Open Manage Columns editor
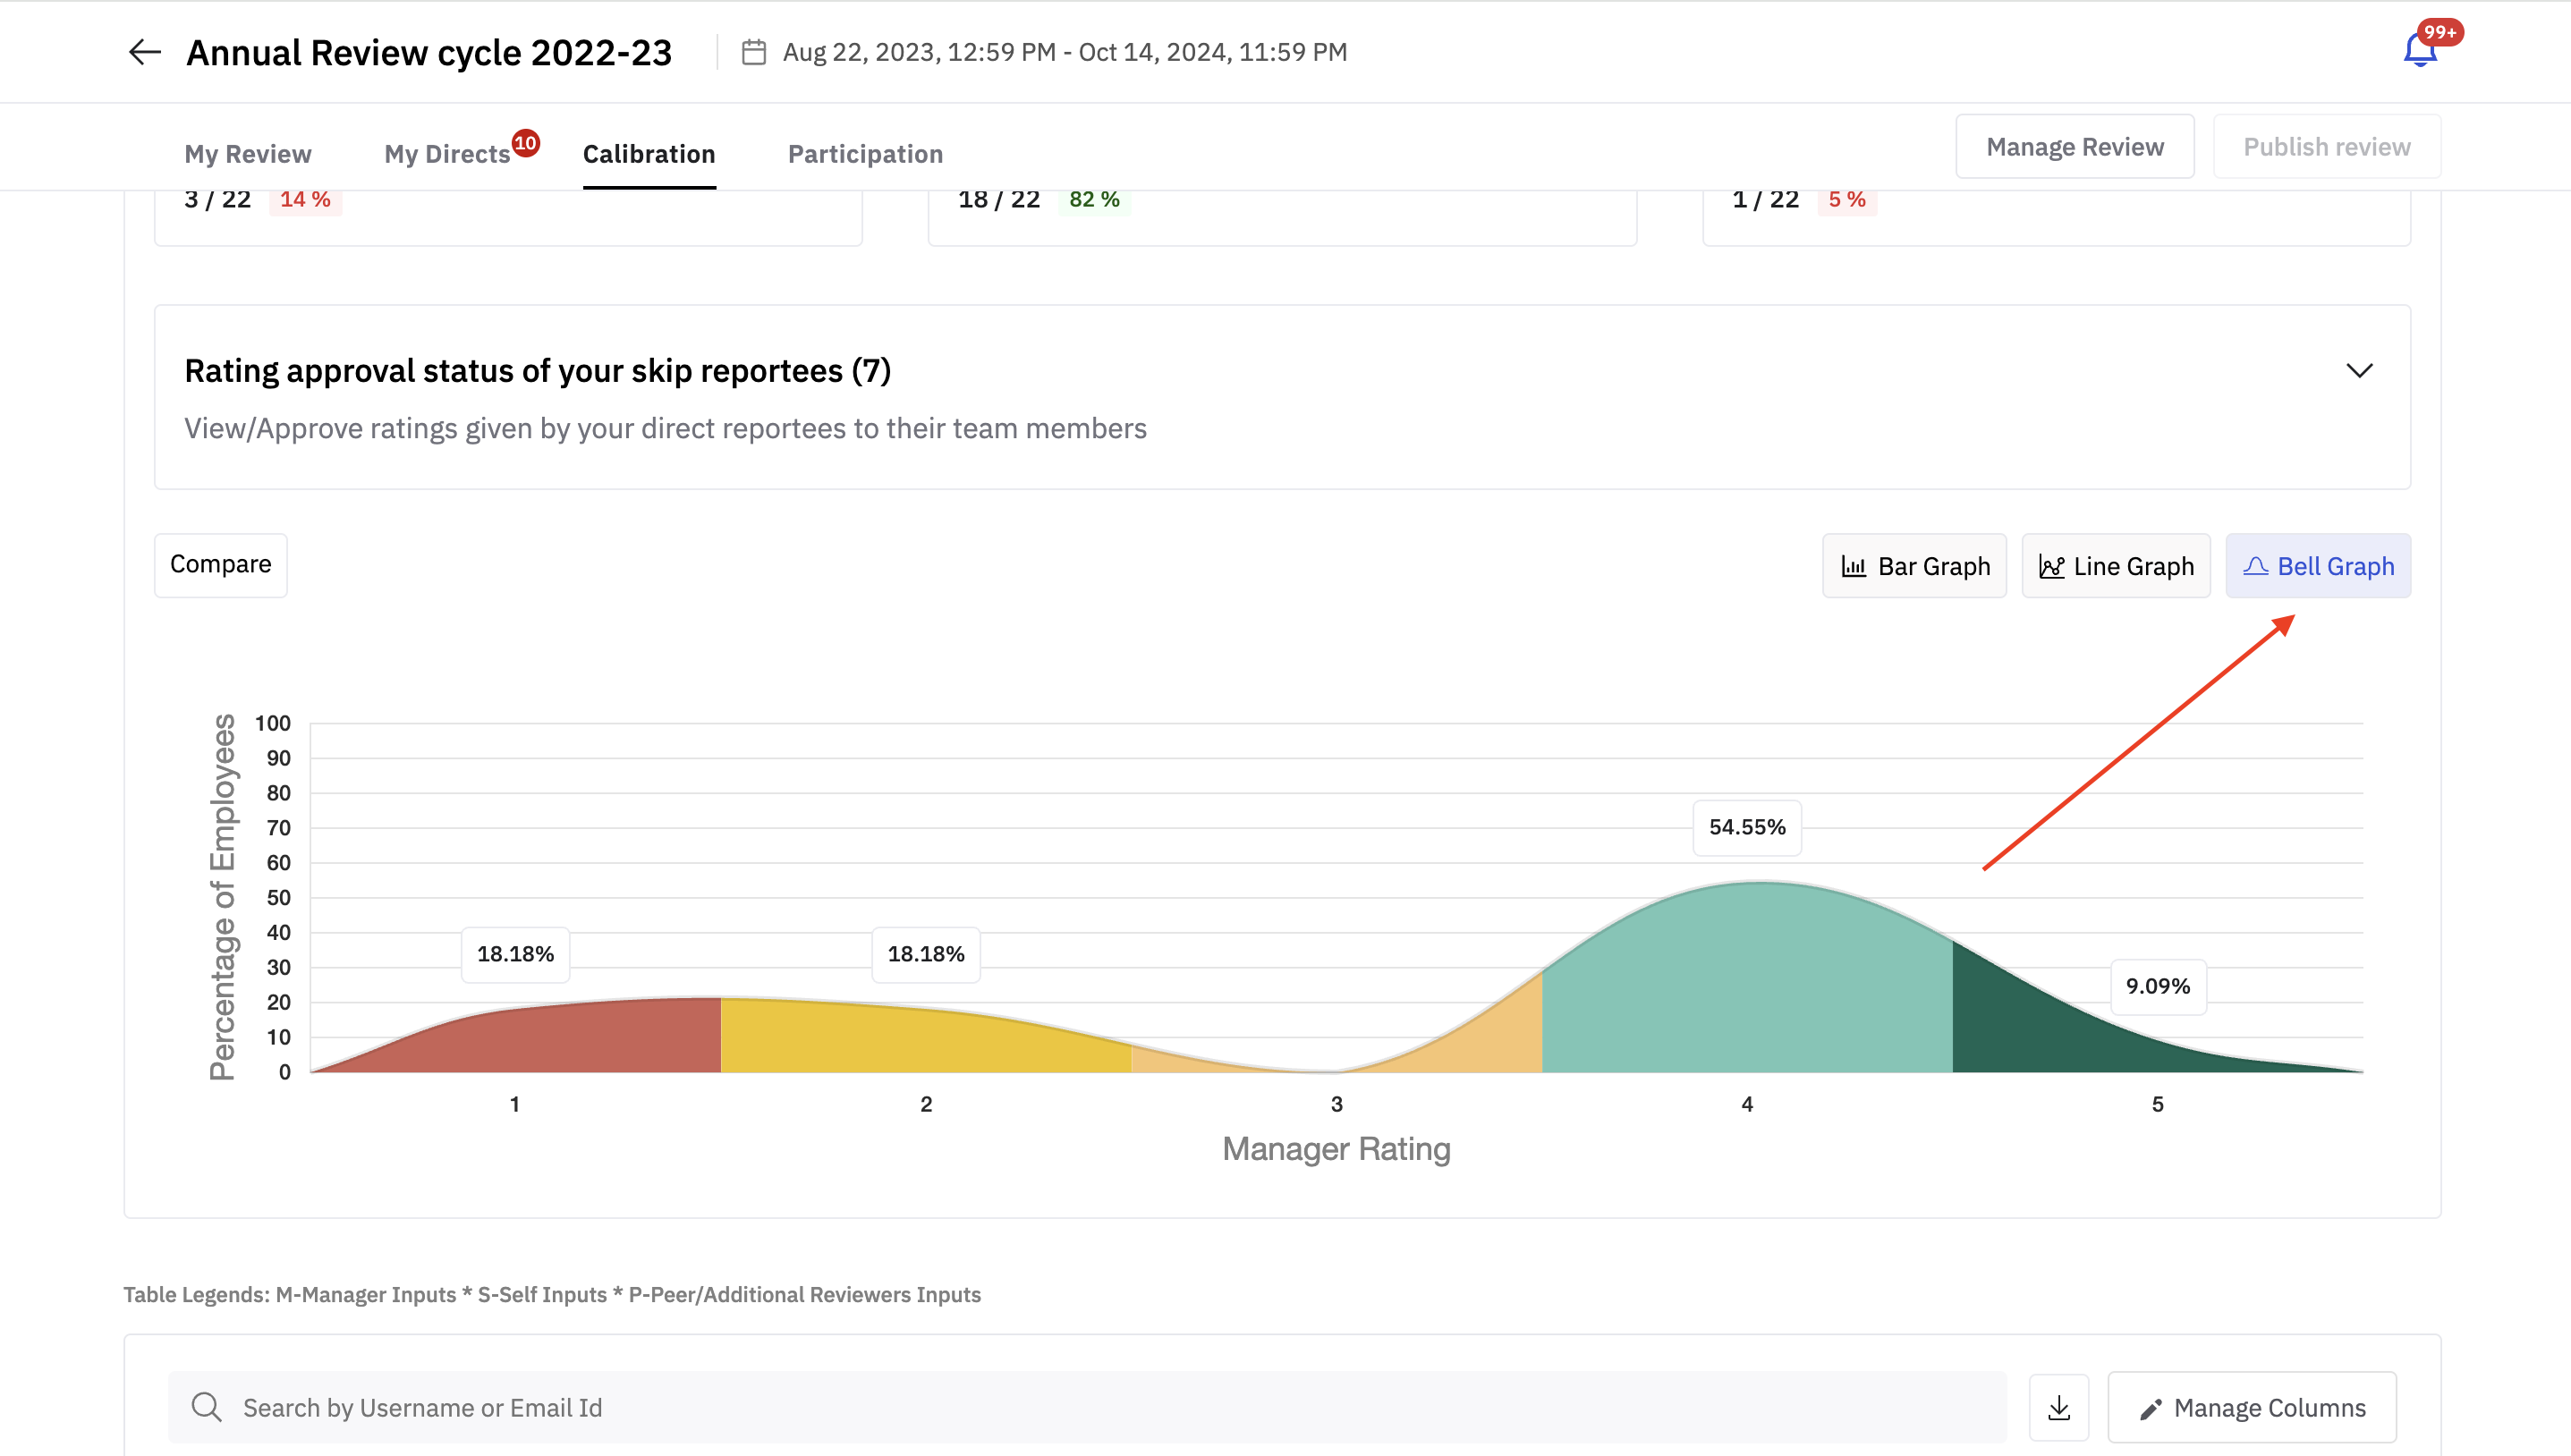The width and height of the screenshot is (2571, 1456). click(2252, 1407)
